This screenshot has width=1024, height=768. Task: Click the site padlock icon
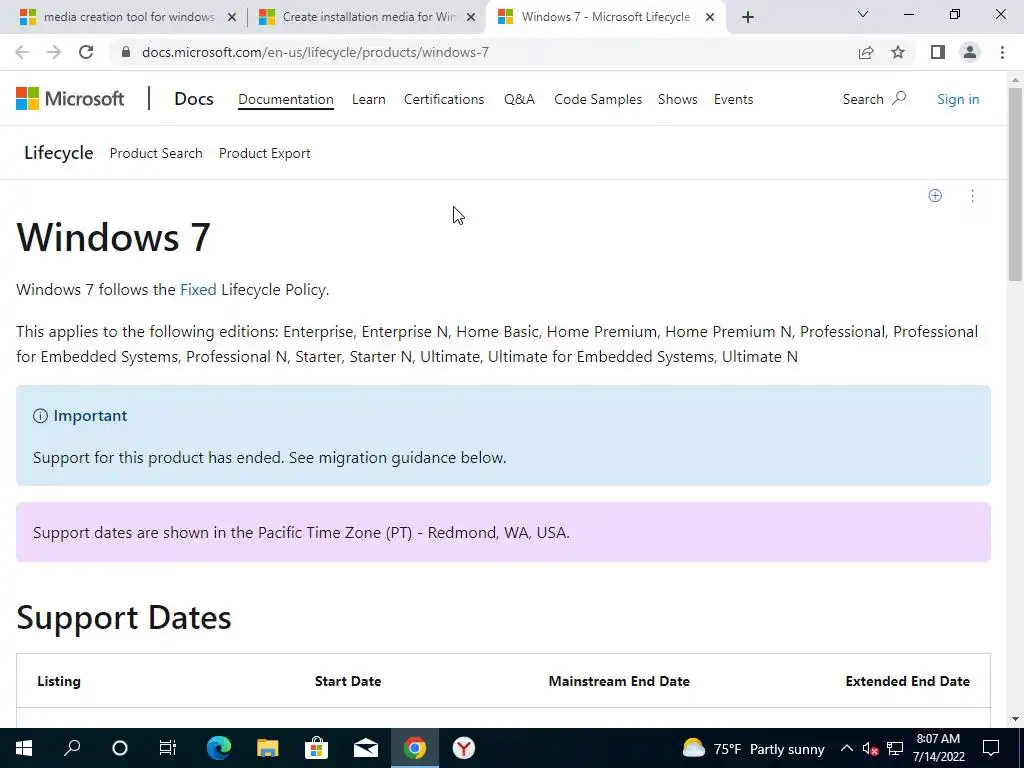point(126,52)
